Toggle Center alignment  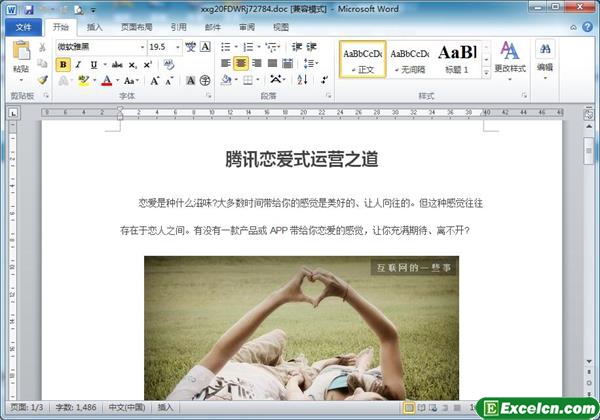pyautogui.click(x=241, y=63)
